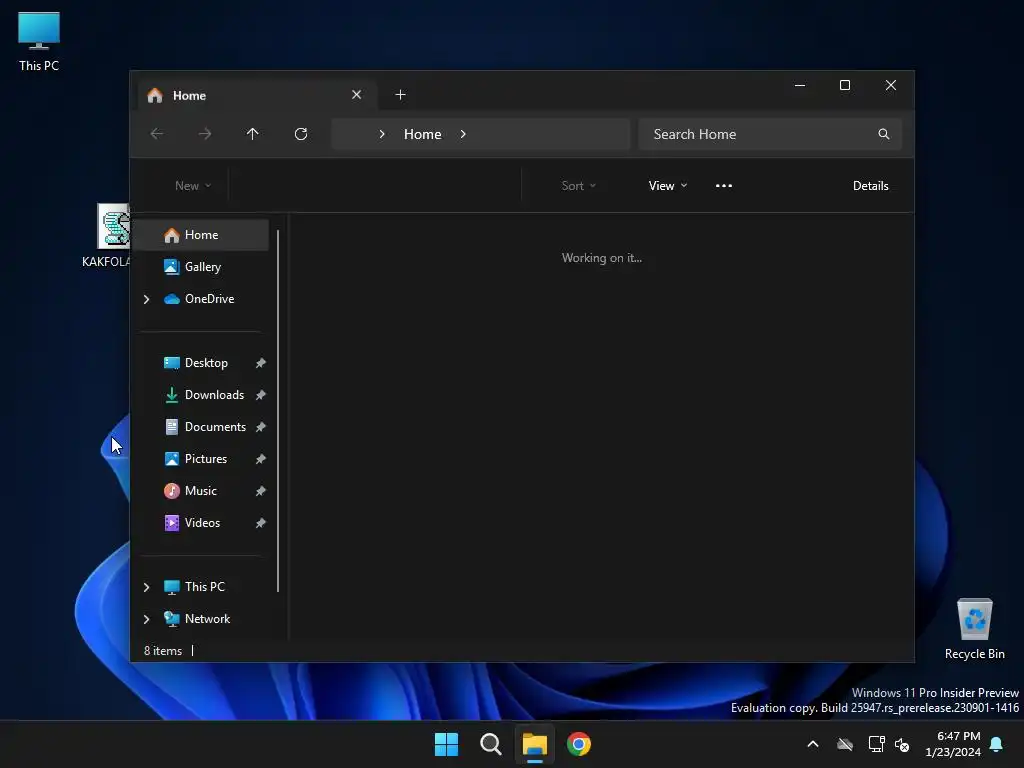Go up one folder level arrow
1024x768 pixels.
tap(253, 134)
